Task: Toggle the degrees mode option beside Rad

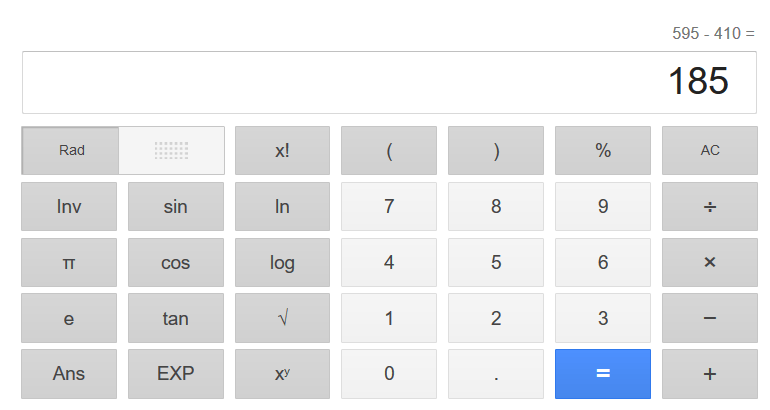Action: point(171,151)
